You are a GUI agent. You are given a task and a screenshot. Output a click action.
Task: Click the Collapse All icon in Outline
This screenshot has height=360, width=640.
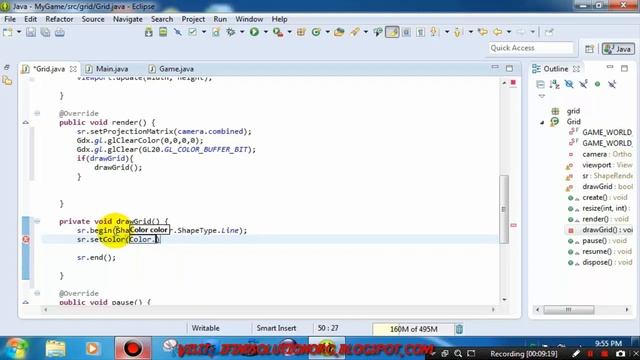540,84
